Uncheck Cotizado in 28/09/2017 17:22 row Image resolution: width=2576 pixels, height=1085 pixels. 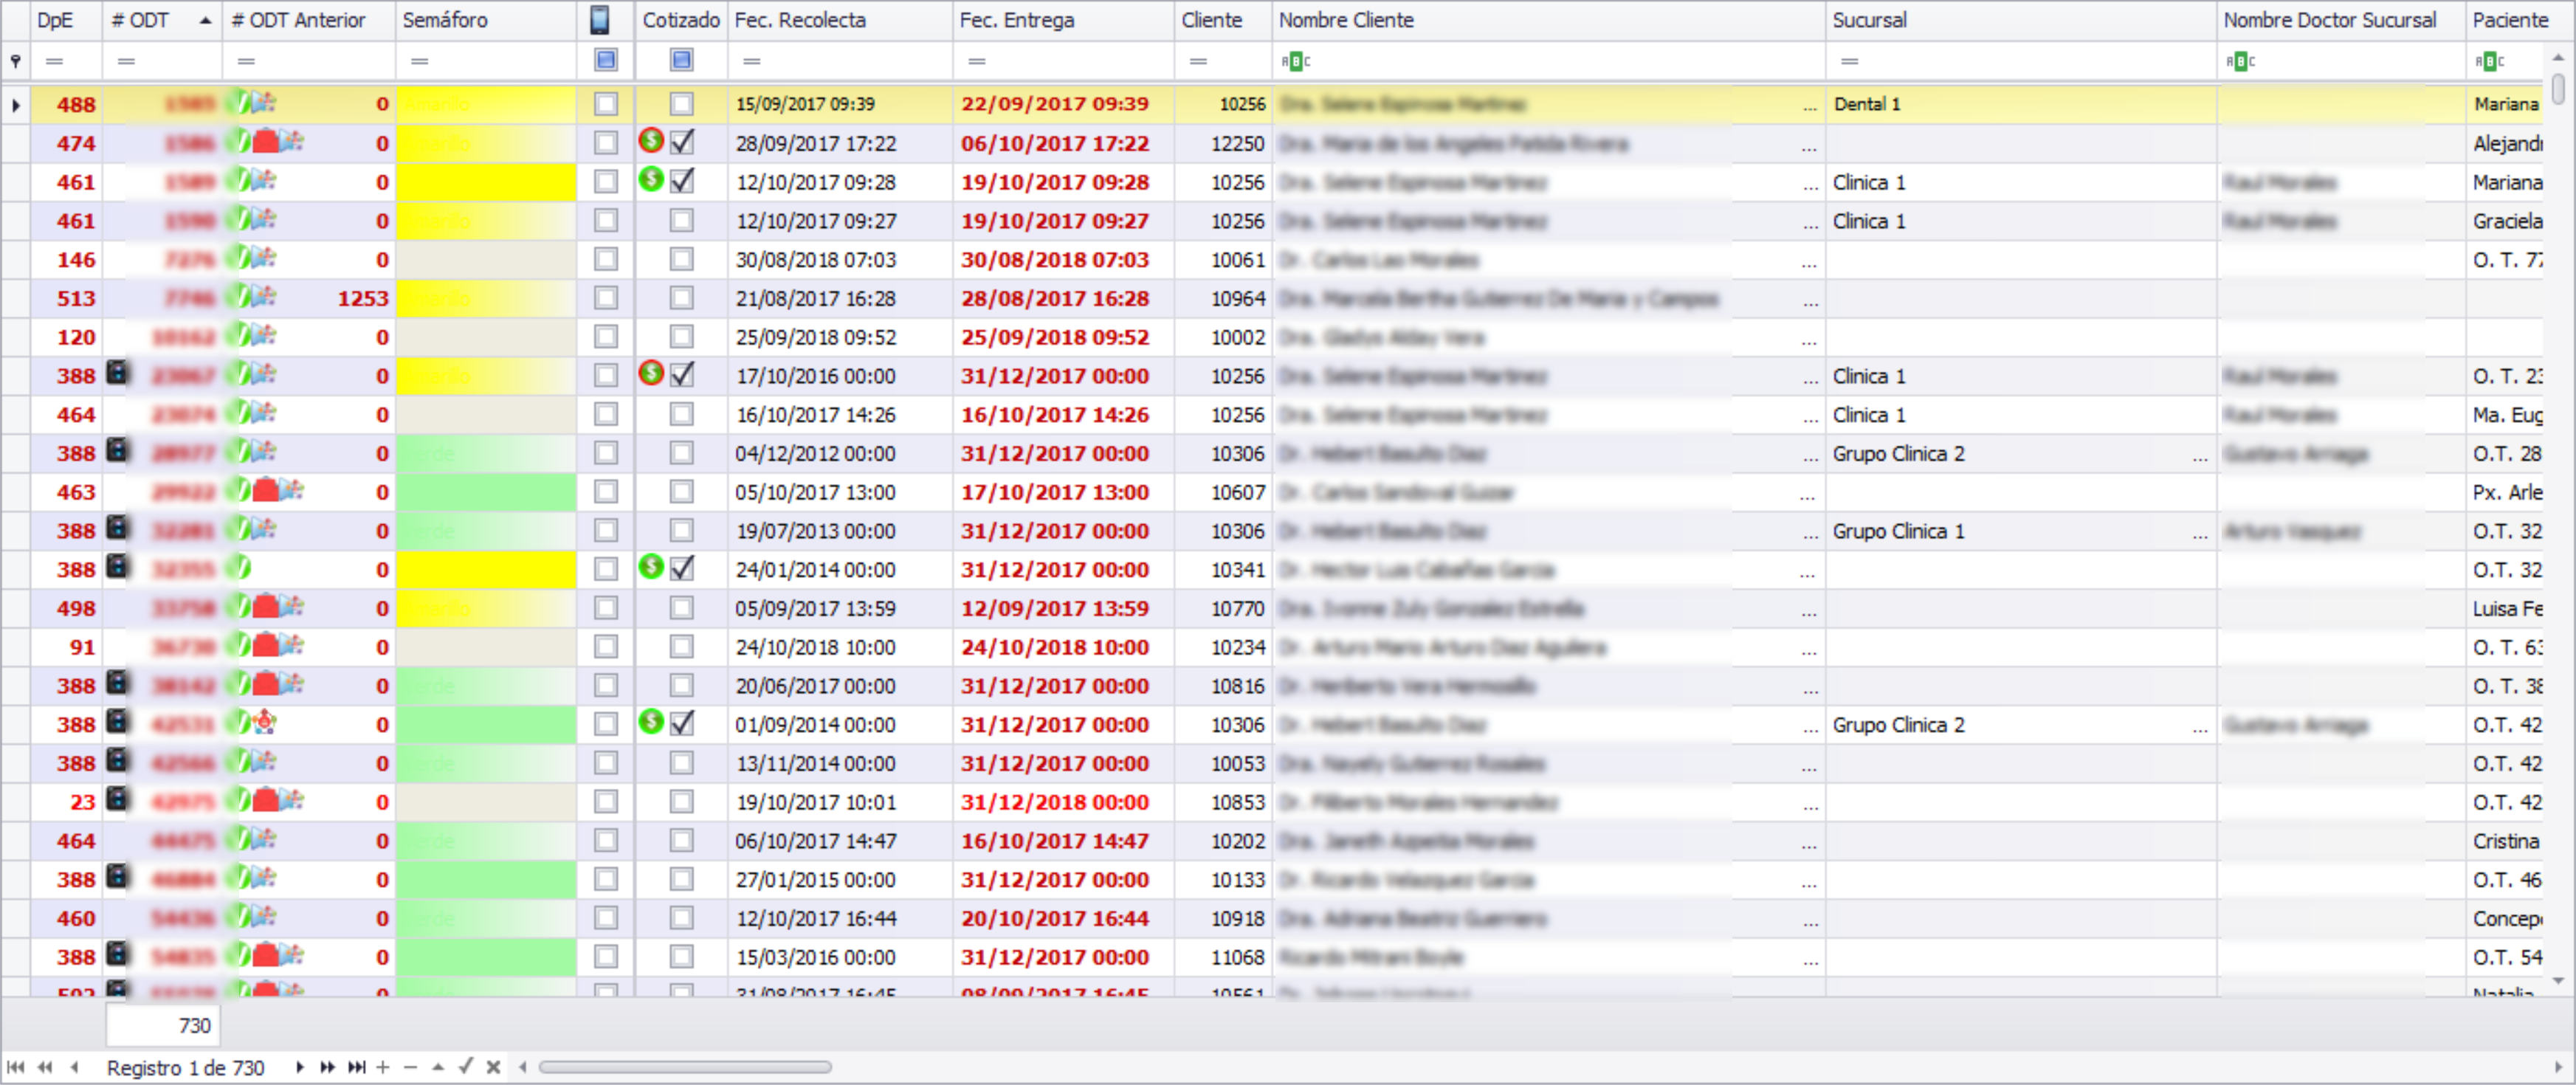coord(682,143)
